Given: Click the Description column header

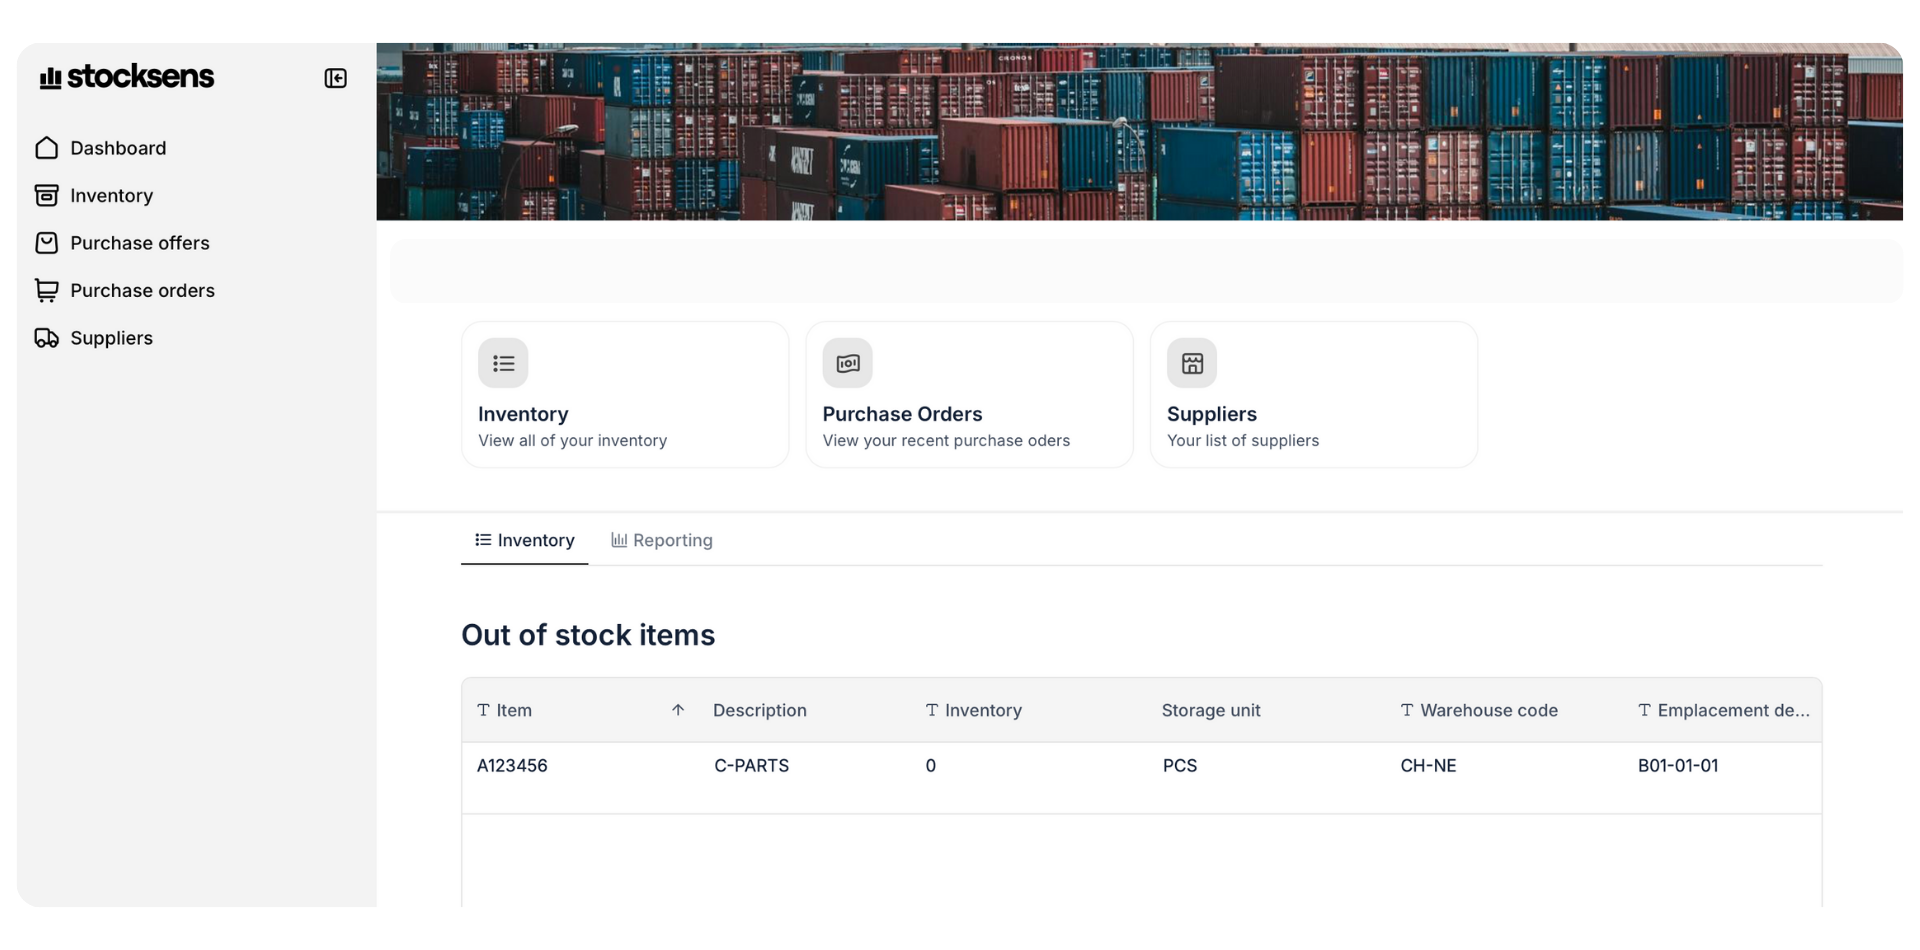Looking at the screenshot, I should click(x=759, y=710).
